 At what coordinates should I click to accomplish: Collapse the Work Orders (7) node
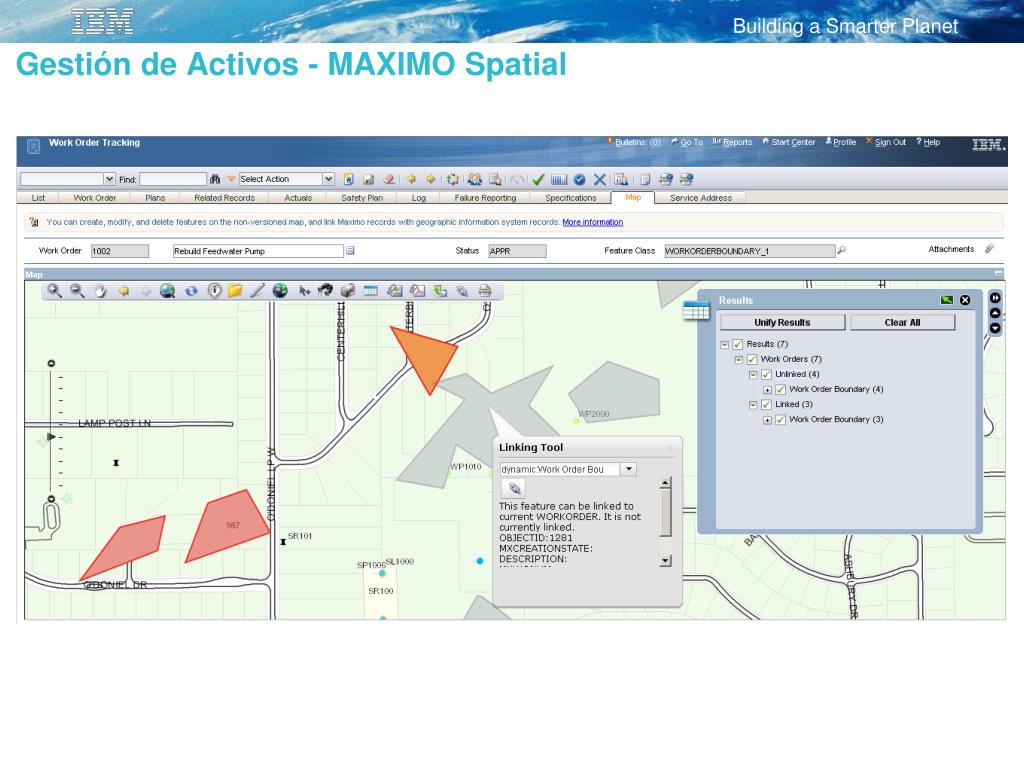tap(739, 360)
